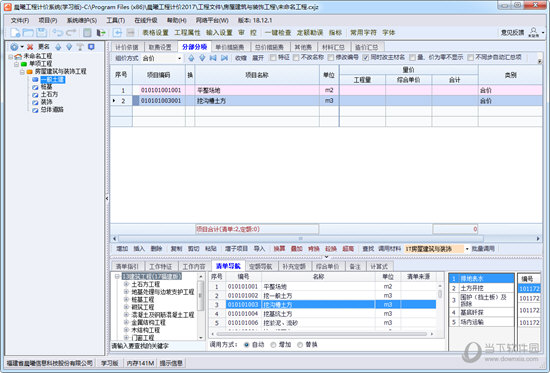Collapse the 未命名工程 root node
The image size is (550, 373).
pyautogui.click(x=11, y=56)
